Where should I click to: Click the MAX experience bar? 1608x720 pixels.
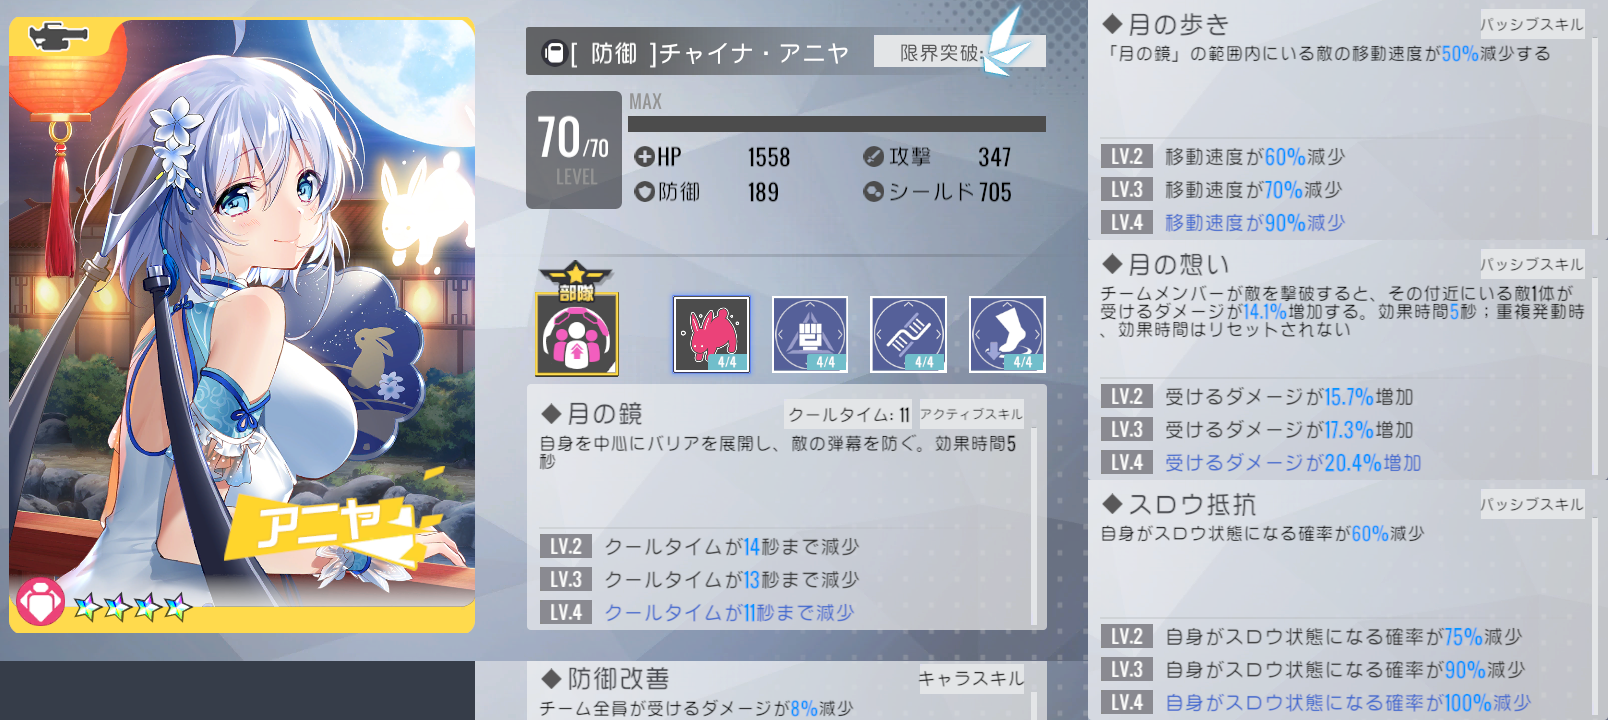coord(837,124)
